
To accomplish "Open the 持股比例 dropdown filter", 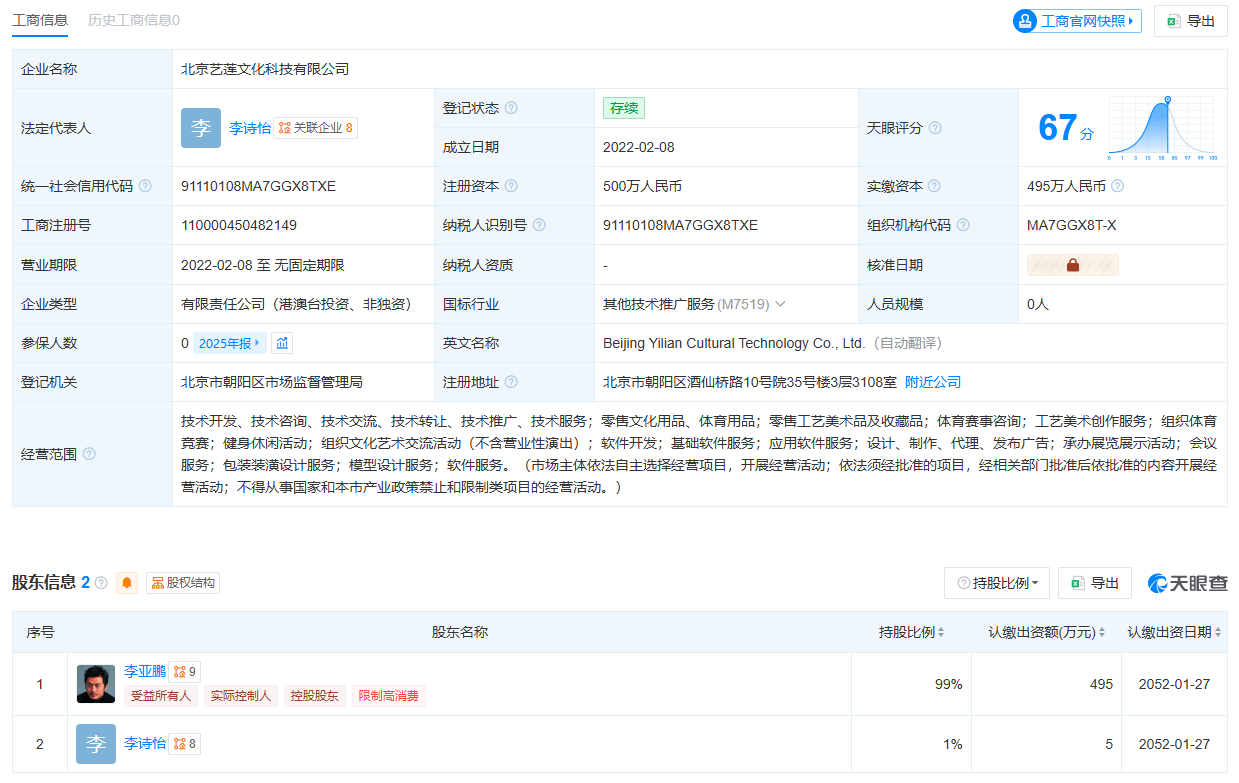I will point(997,583).
